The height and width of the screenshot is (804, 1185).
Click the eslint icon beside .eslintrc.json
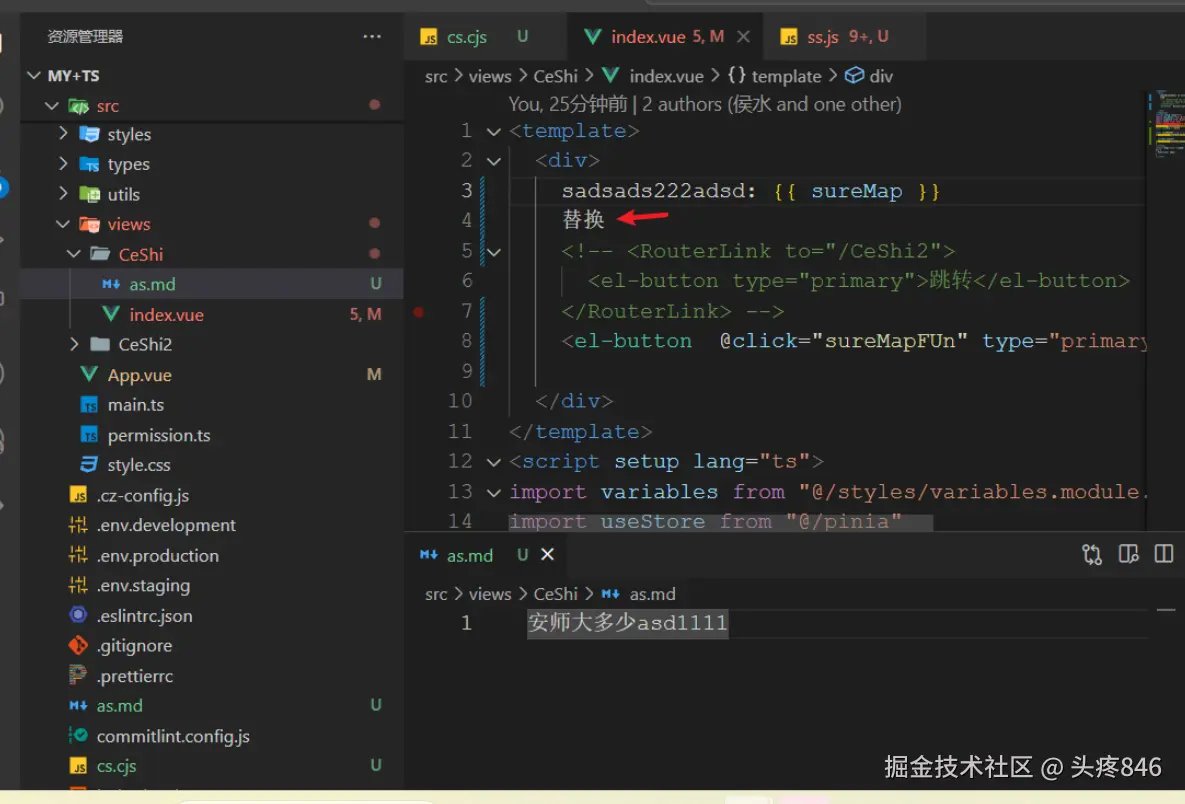pos(78,615)
